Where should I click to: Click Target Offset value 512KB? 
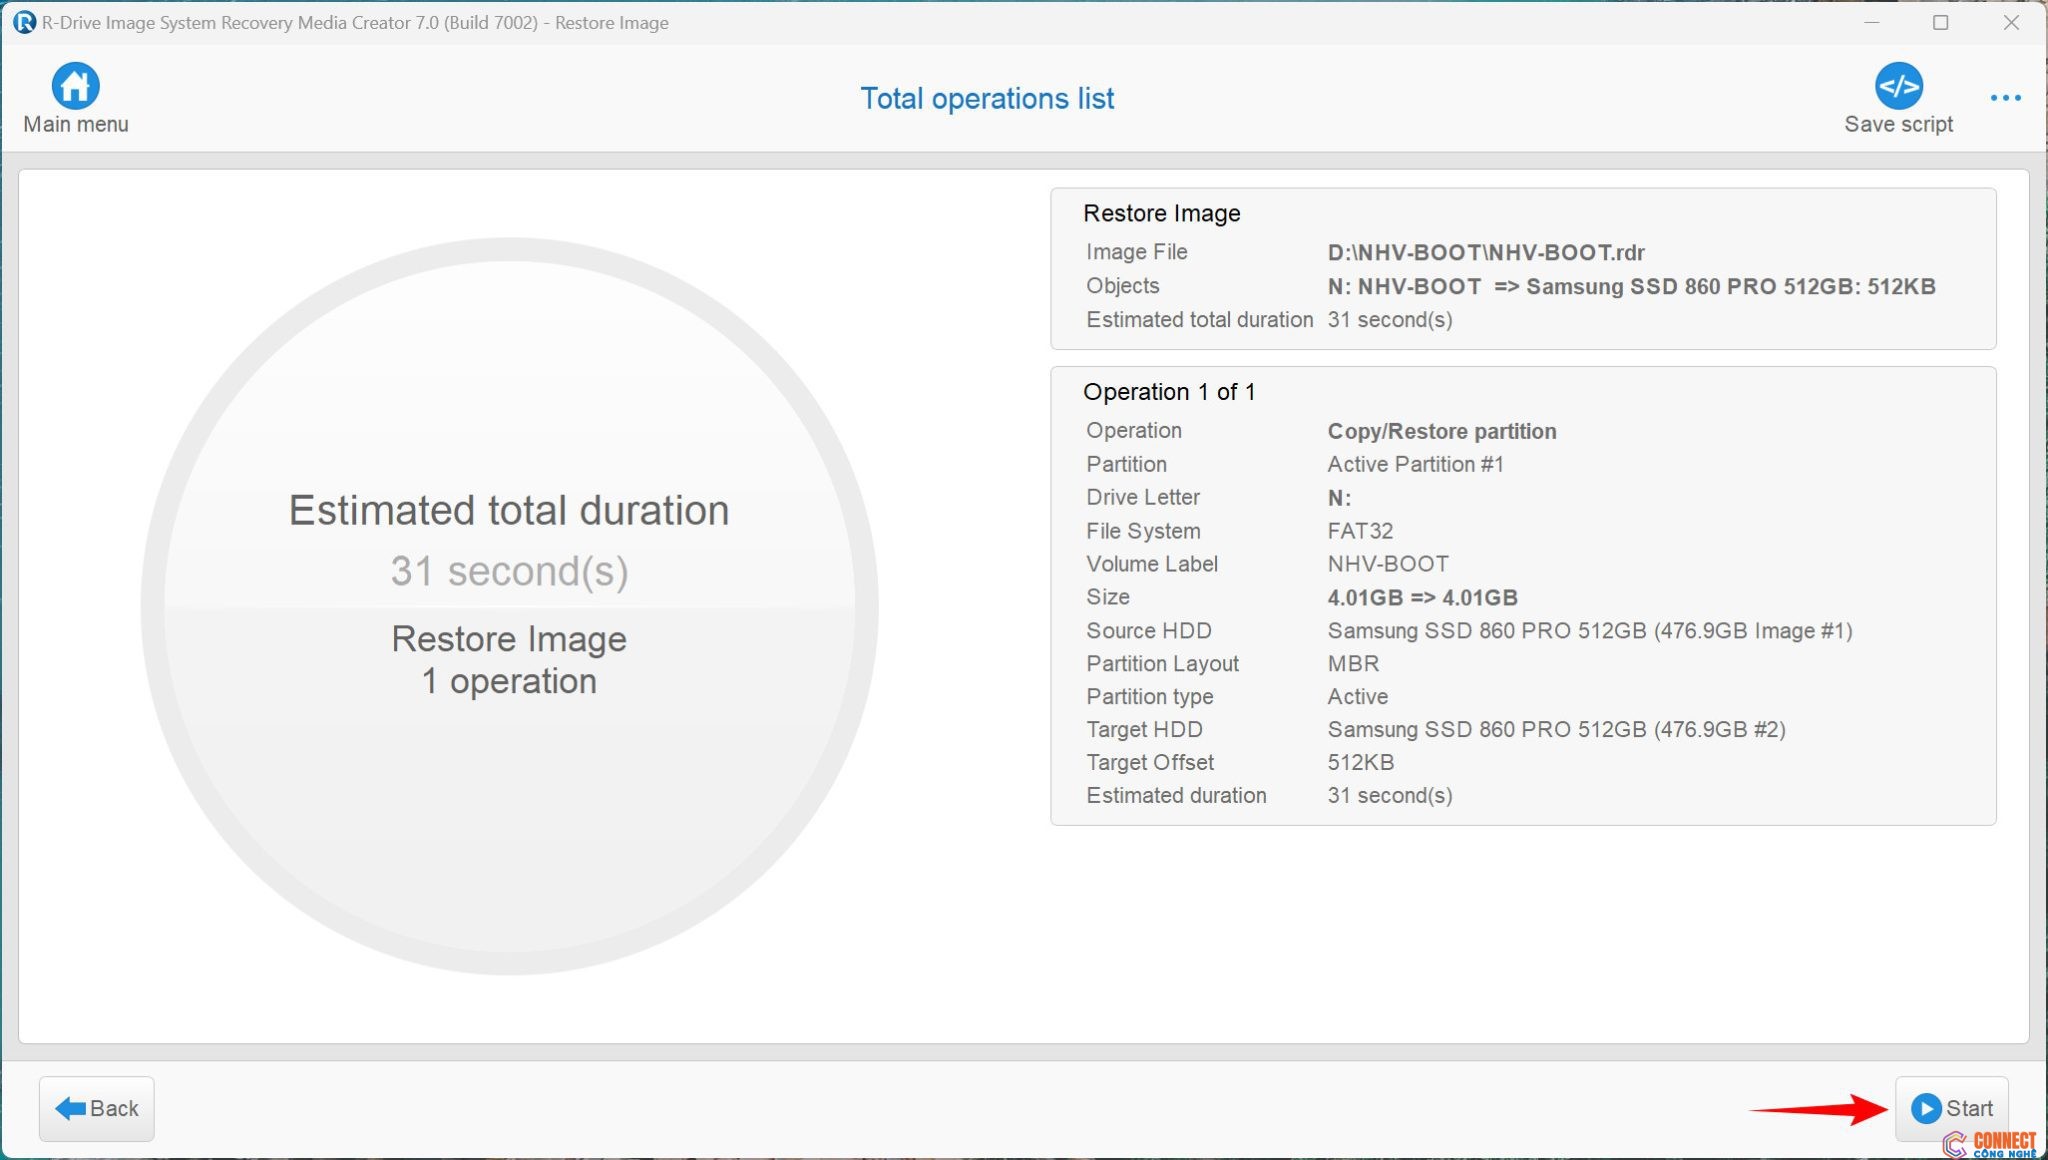pos(1360,763)
